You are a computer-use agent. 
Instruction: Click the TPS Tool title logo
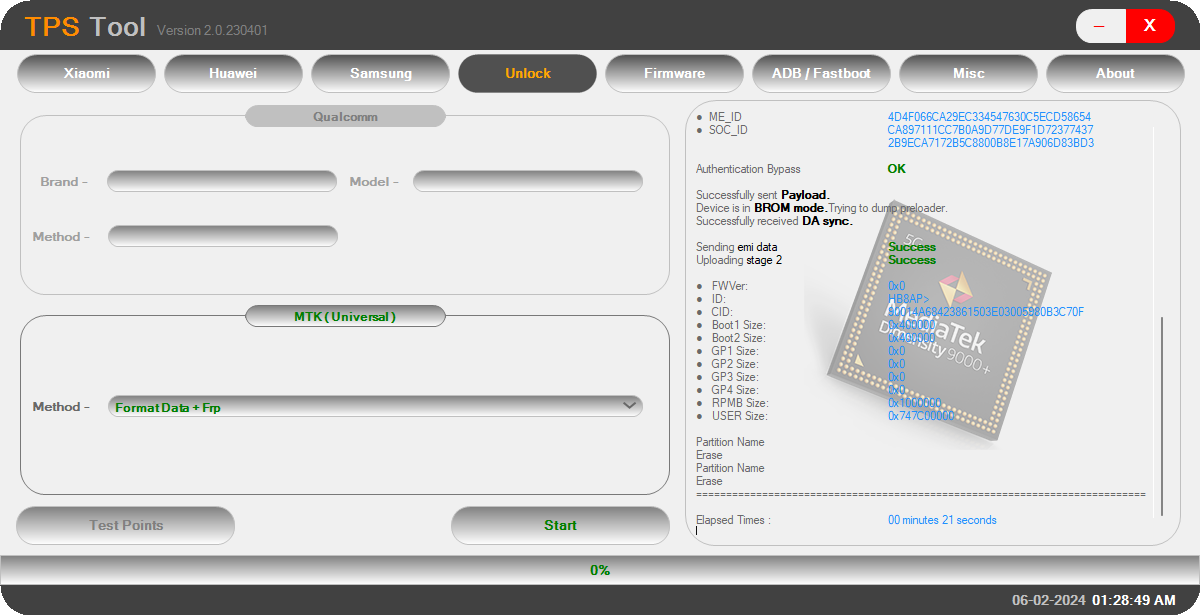coord(85,27)
